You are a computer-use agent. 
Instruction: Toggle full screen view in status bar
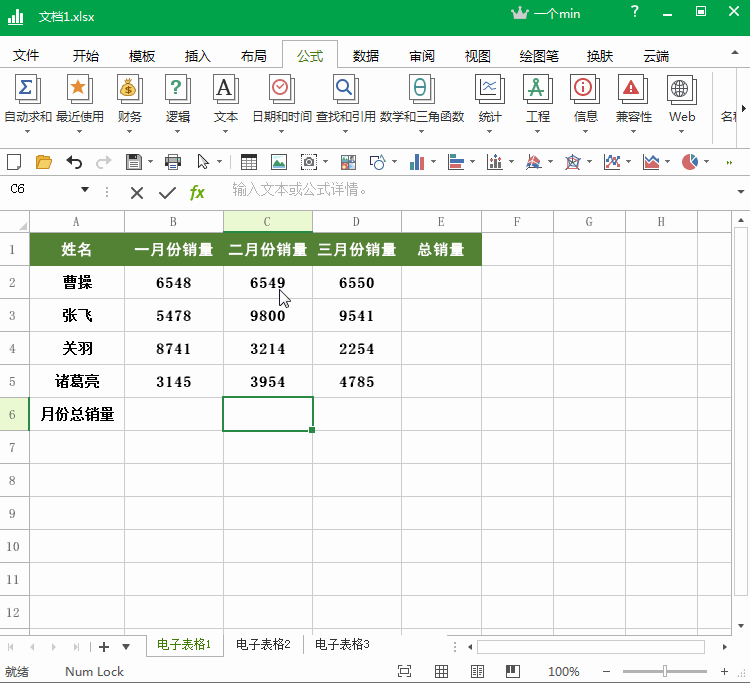tap(404, 671)
